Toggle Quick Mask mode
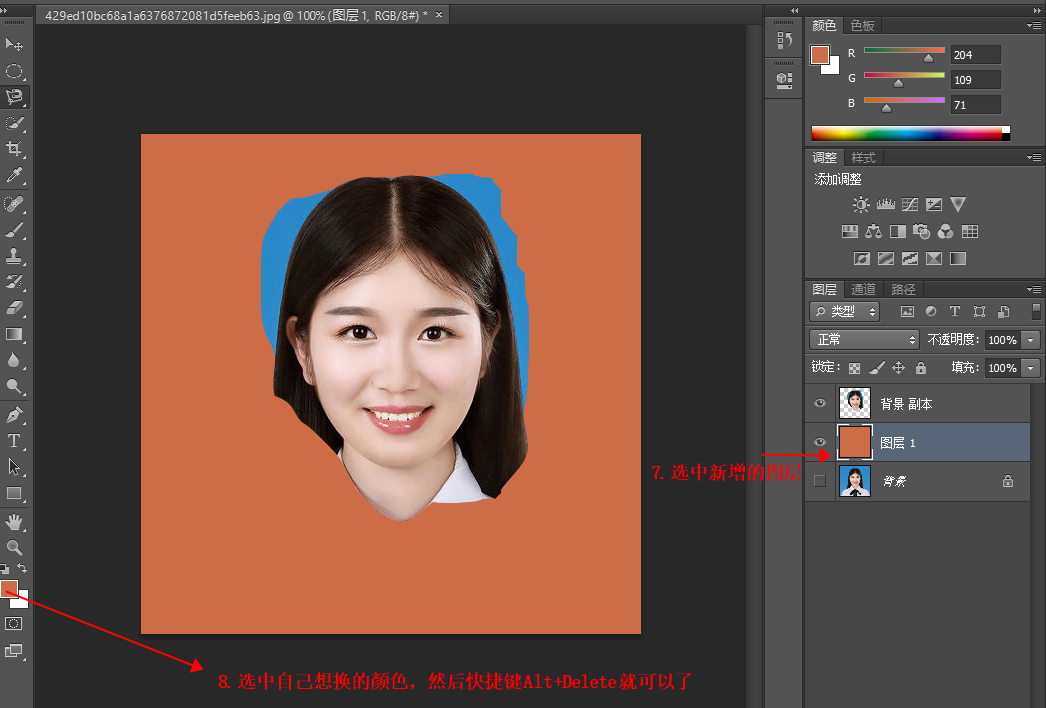1046x708 pixels. point(14,623)
